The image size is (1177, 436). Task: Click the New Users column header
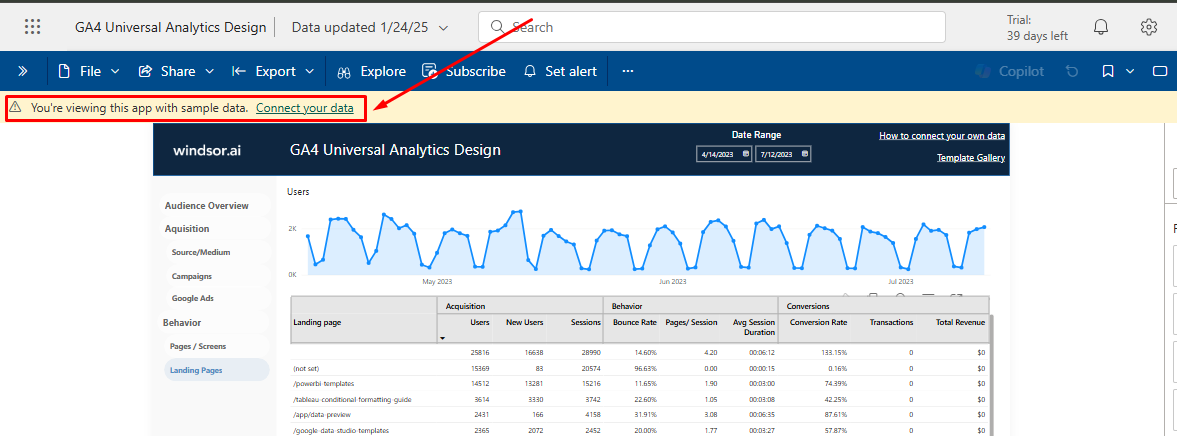pyautogui.click(x=525, y=322)
